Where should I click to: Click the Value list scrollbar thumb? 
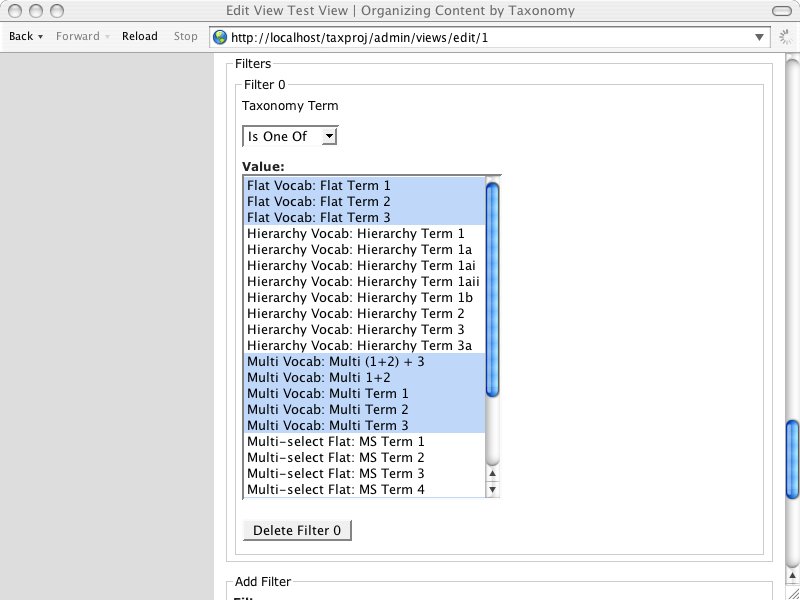tap(492, 289)
